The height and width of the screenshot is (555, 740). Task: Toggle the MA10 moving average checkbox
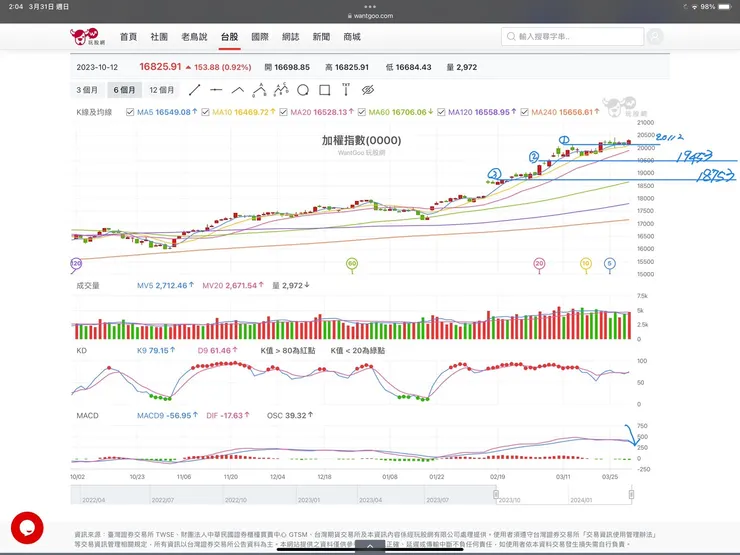coord(205,112)
